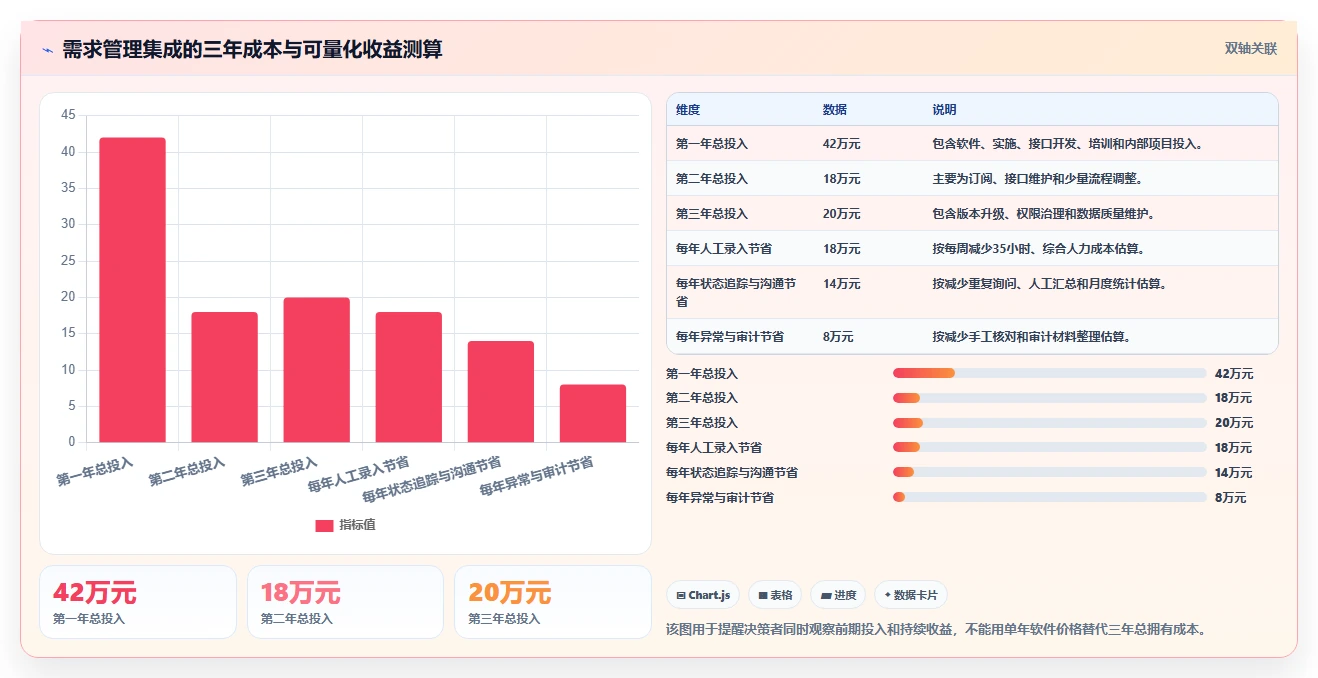The height and width of the screenshot is (678, 1318).
Task: Click the y-axis label 45
Action: (68, 115)
